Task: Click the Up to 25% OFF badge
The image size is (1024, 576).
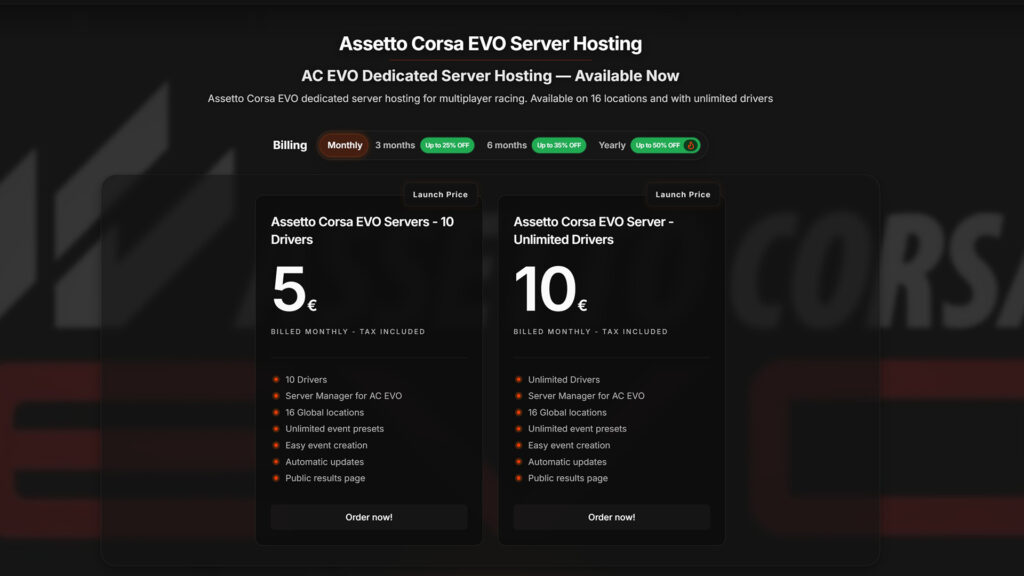Action: pos(447,145)
